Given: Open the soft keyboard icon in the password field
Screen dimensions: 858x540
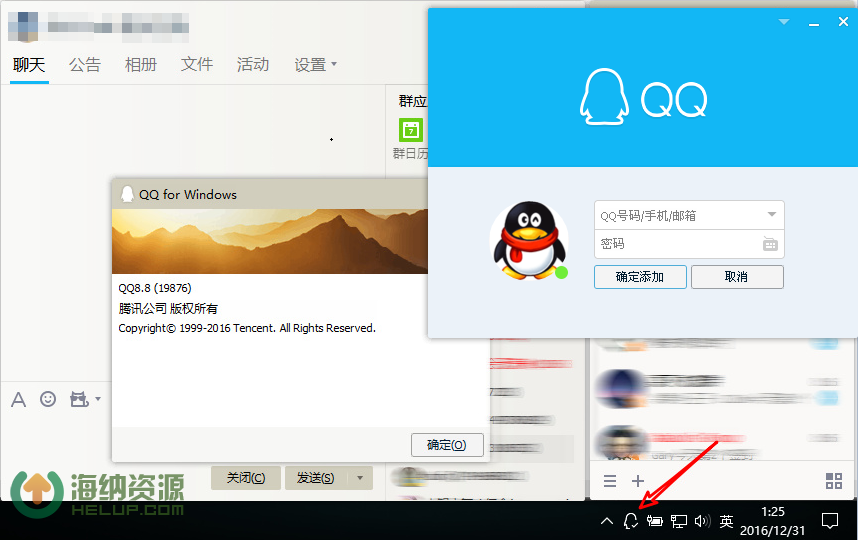Looking at the screenshot, I should tap(770, 243).
